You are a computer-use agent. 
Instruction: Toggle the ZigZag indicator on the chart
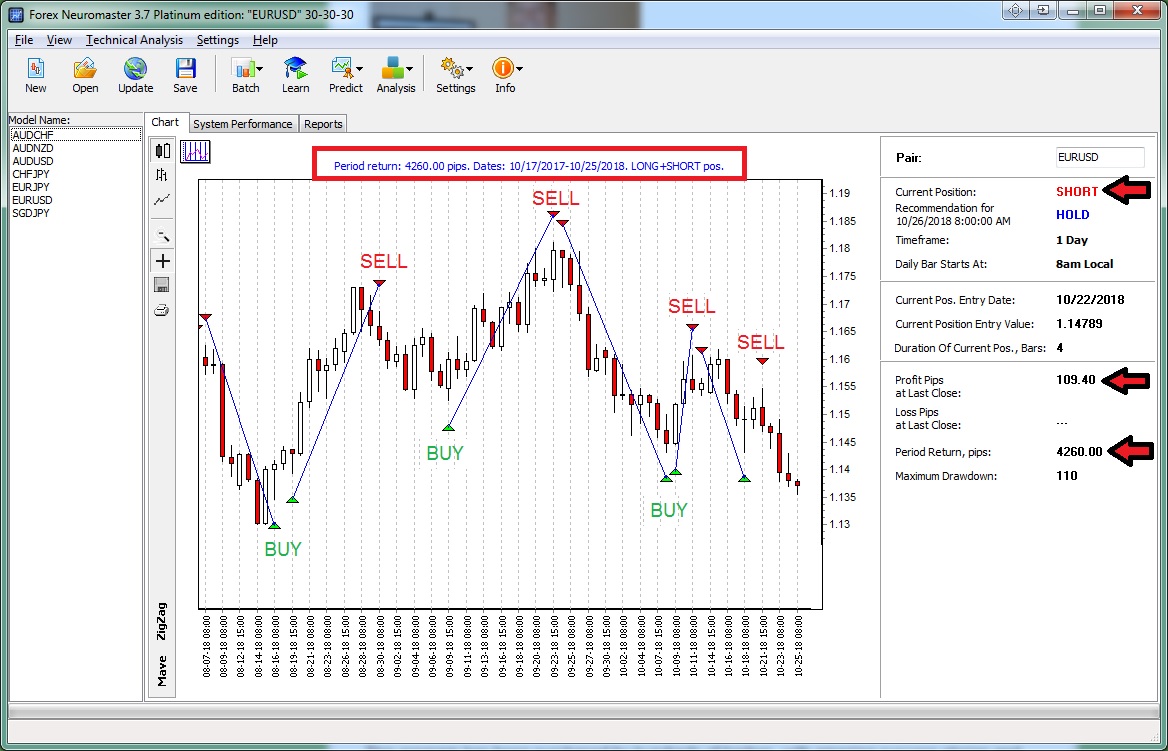pyautogui.click(x=162, y=621)
